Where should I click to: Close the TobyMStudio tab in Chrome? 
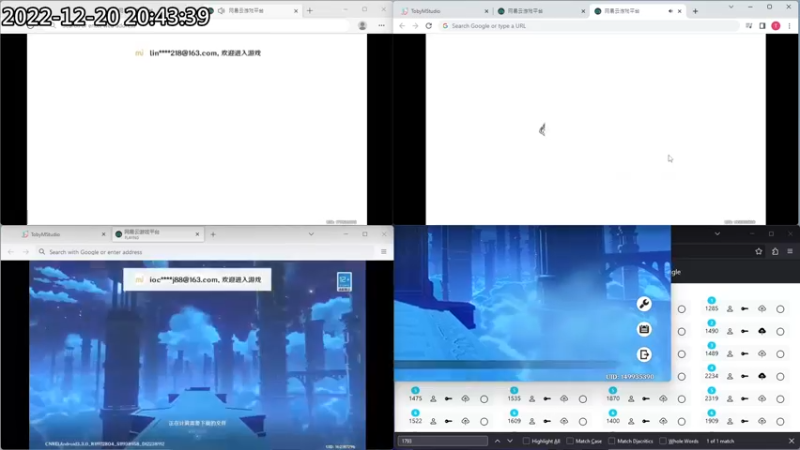click(486, 11)
